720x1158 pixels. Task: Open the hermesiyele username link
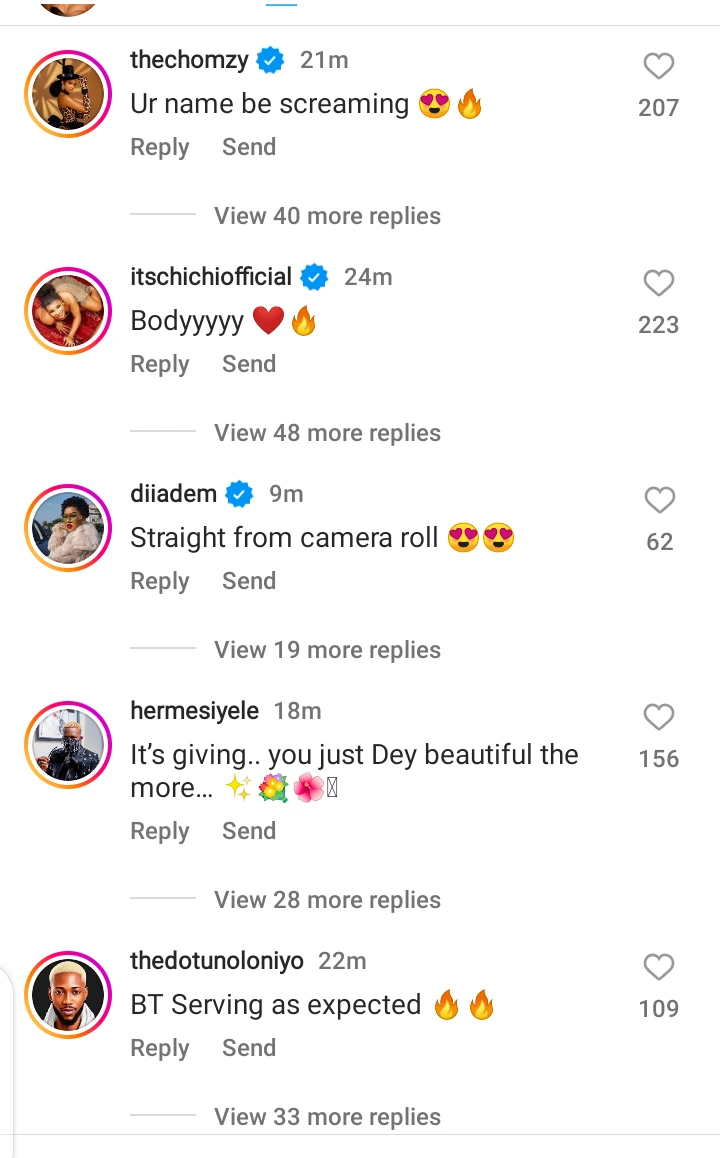click(x=194, y=711)
